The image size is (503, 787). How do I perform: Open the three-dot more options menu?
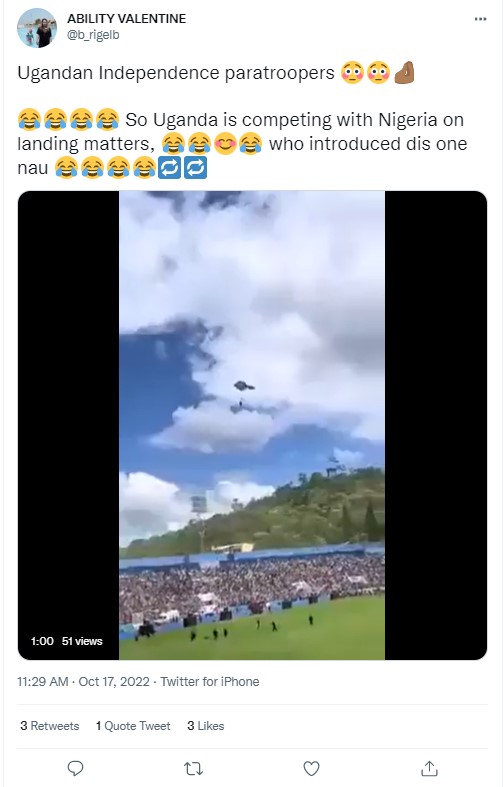pos(480,19)
